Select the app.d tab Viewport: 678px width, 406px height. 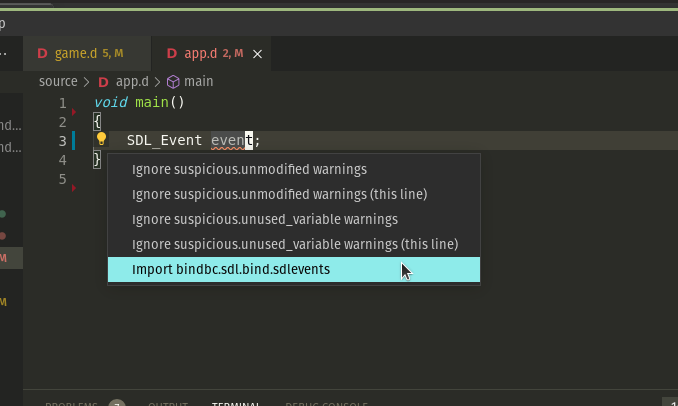coord(211,54)
